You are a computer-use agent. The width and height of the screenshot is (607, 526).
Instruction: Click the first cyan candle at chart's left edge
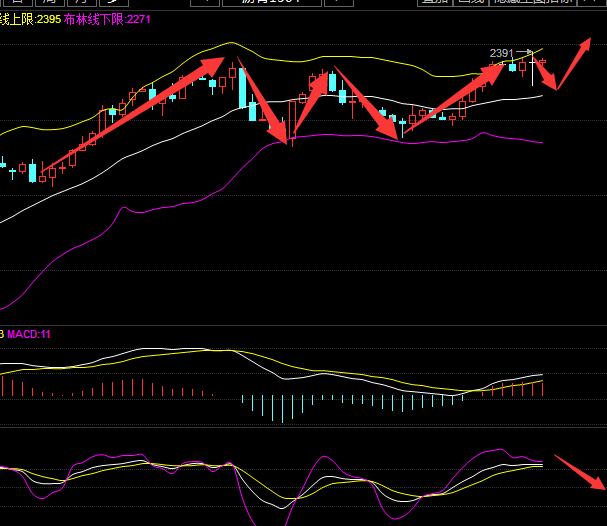point(32,172)
